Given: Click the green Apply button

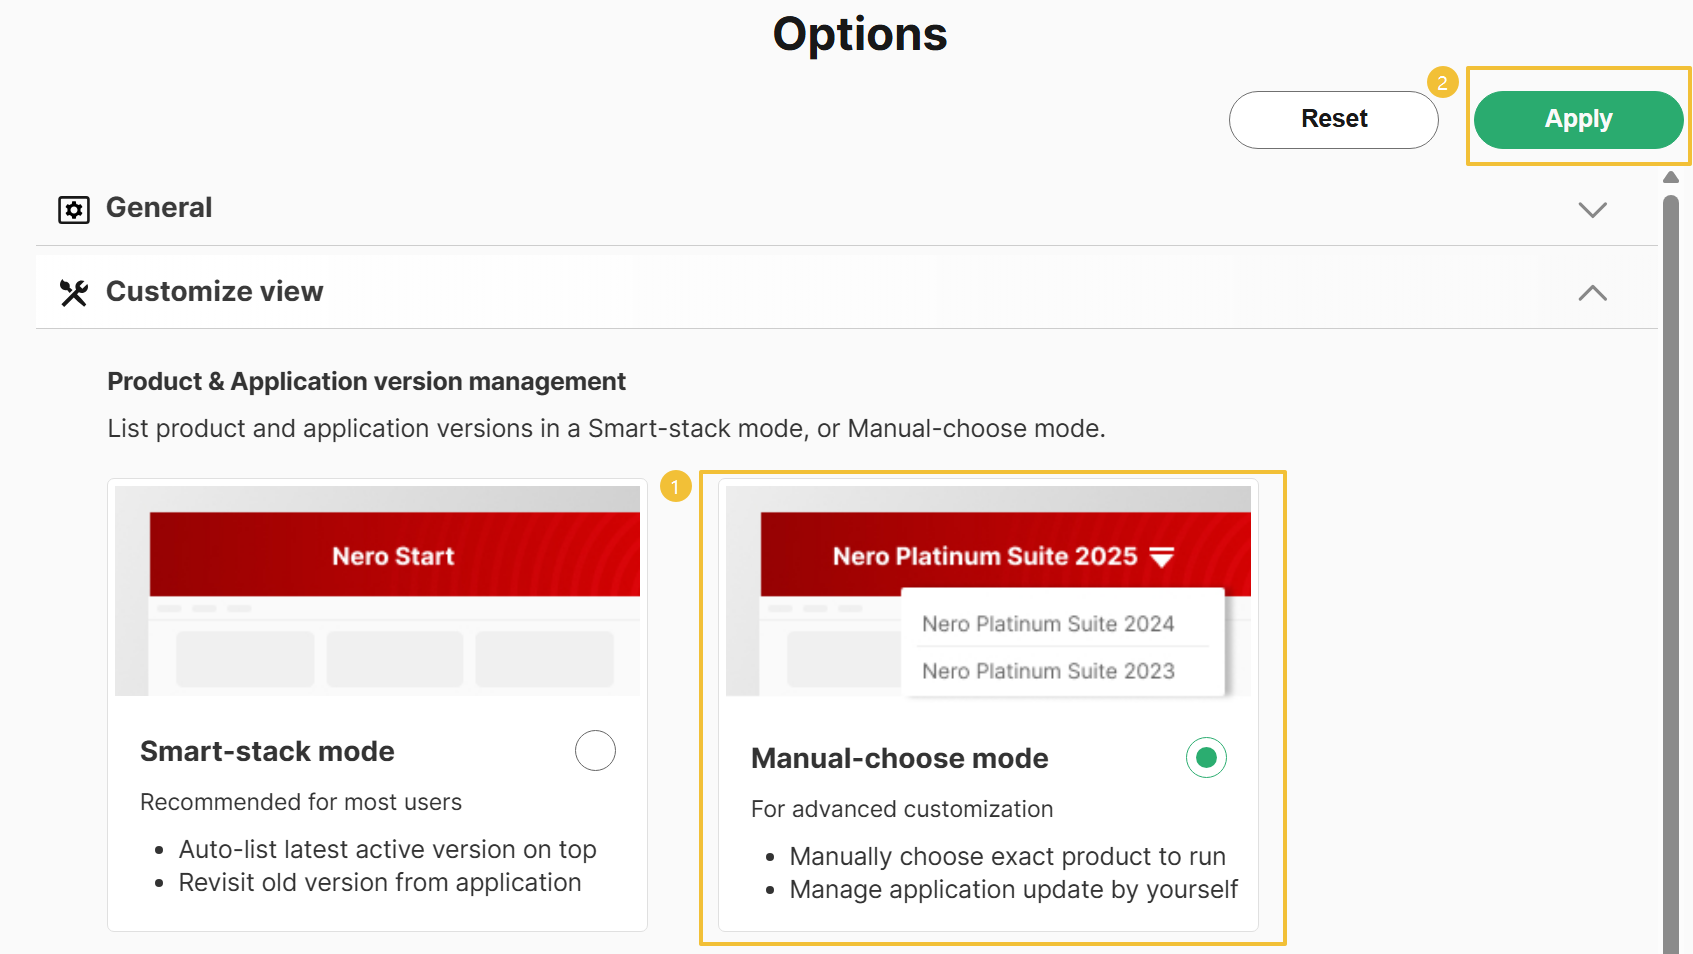Looking at the screenshot, I should 1578,119.
